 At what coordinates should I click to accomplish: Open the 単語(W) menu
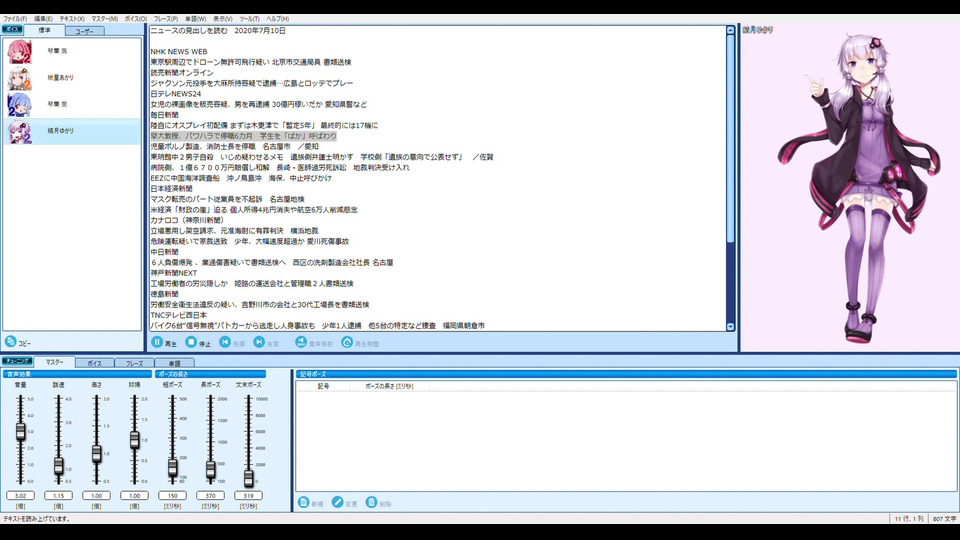195,19
